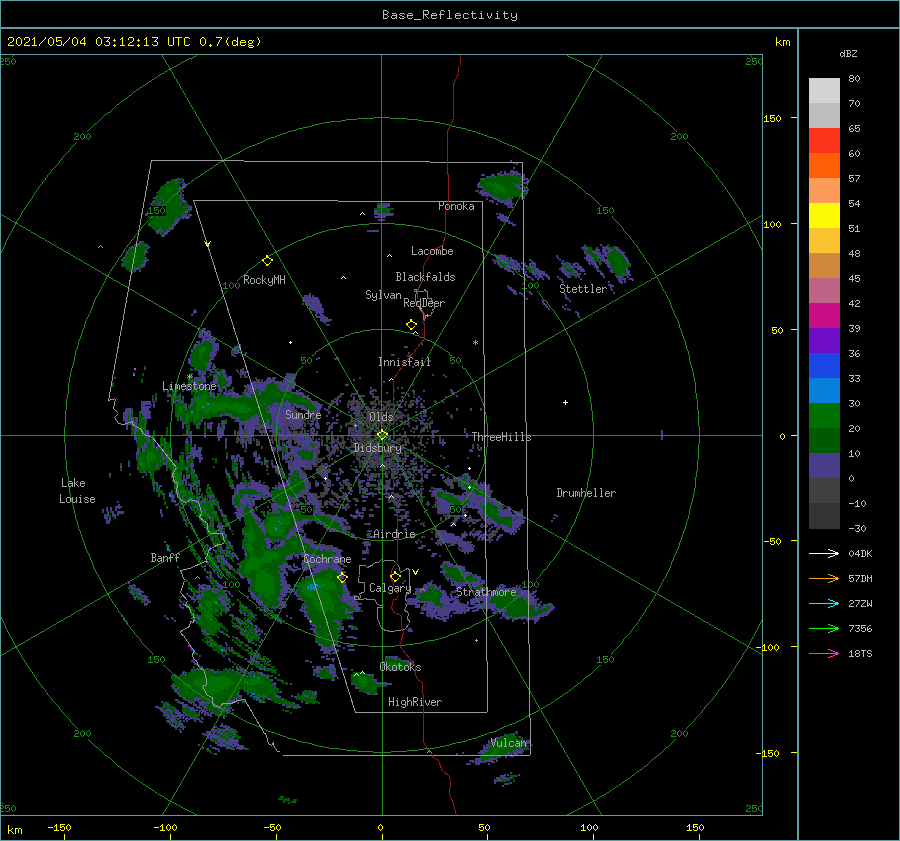Click the Airdrie label

(x=394, y=534)
